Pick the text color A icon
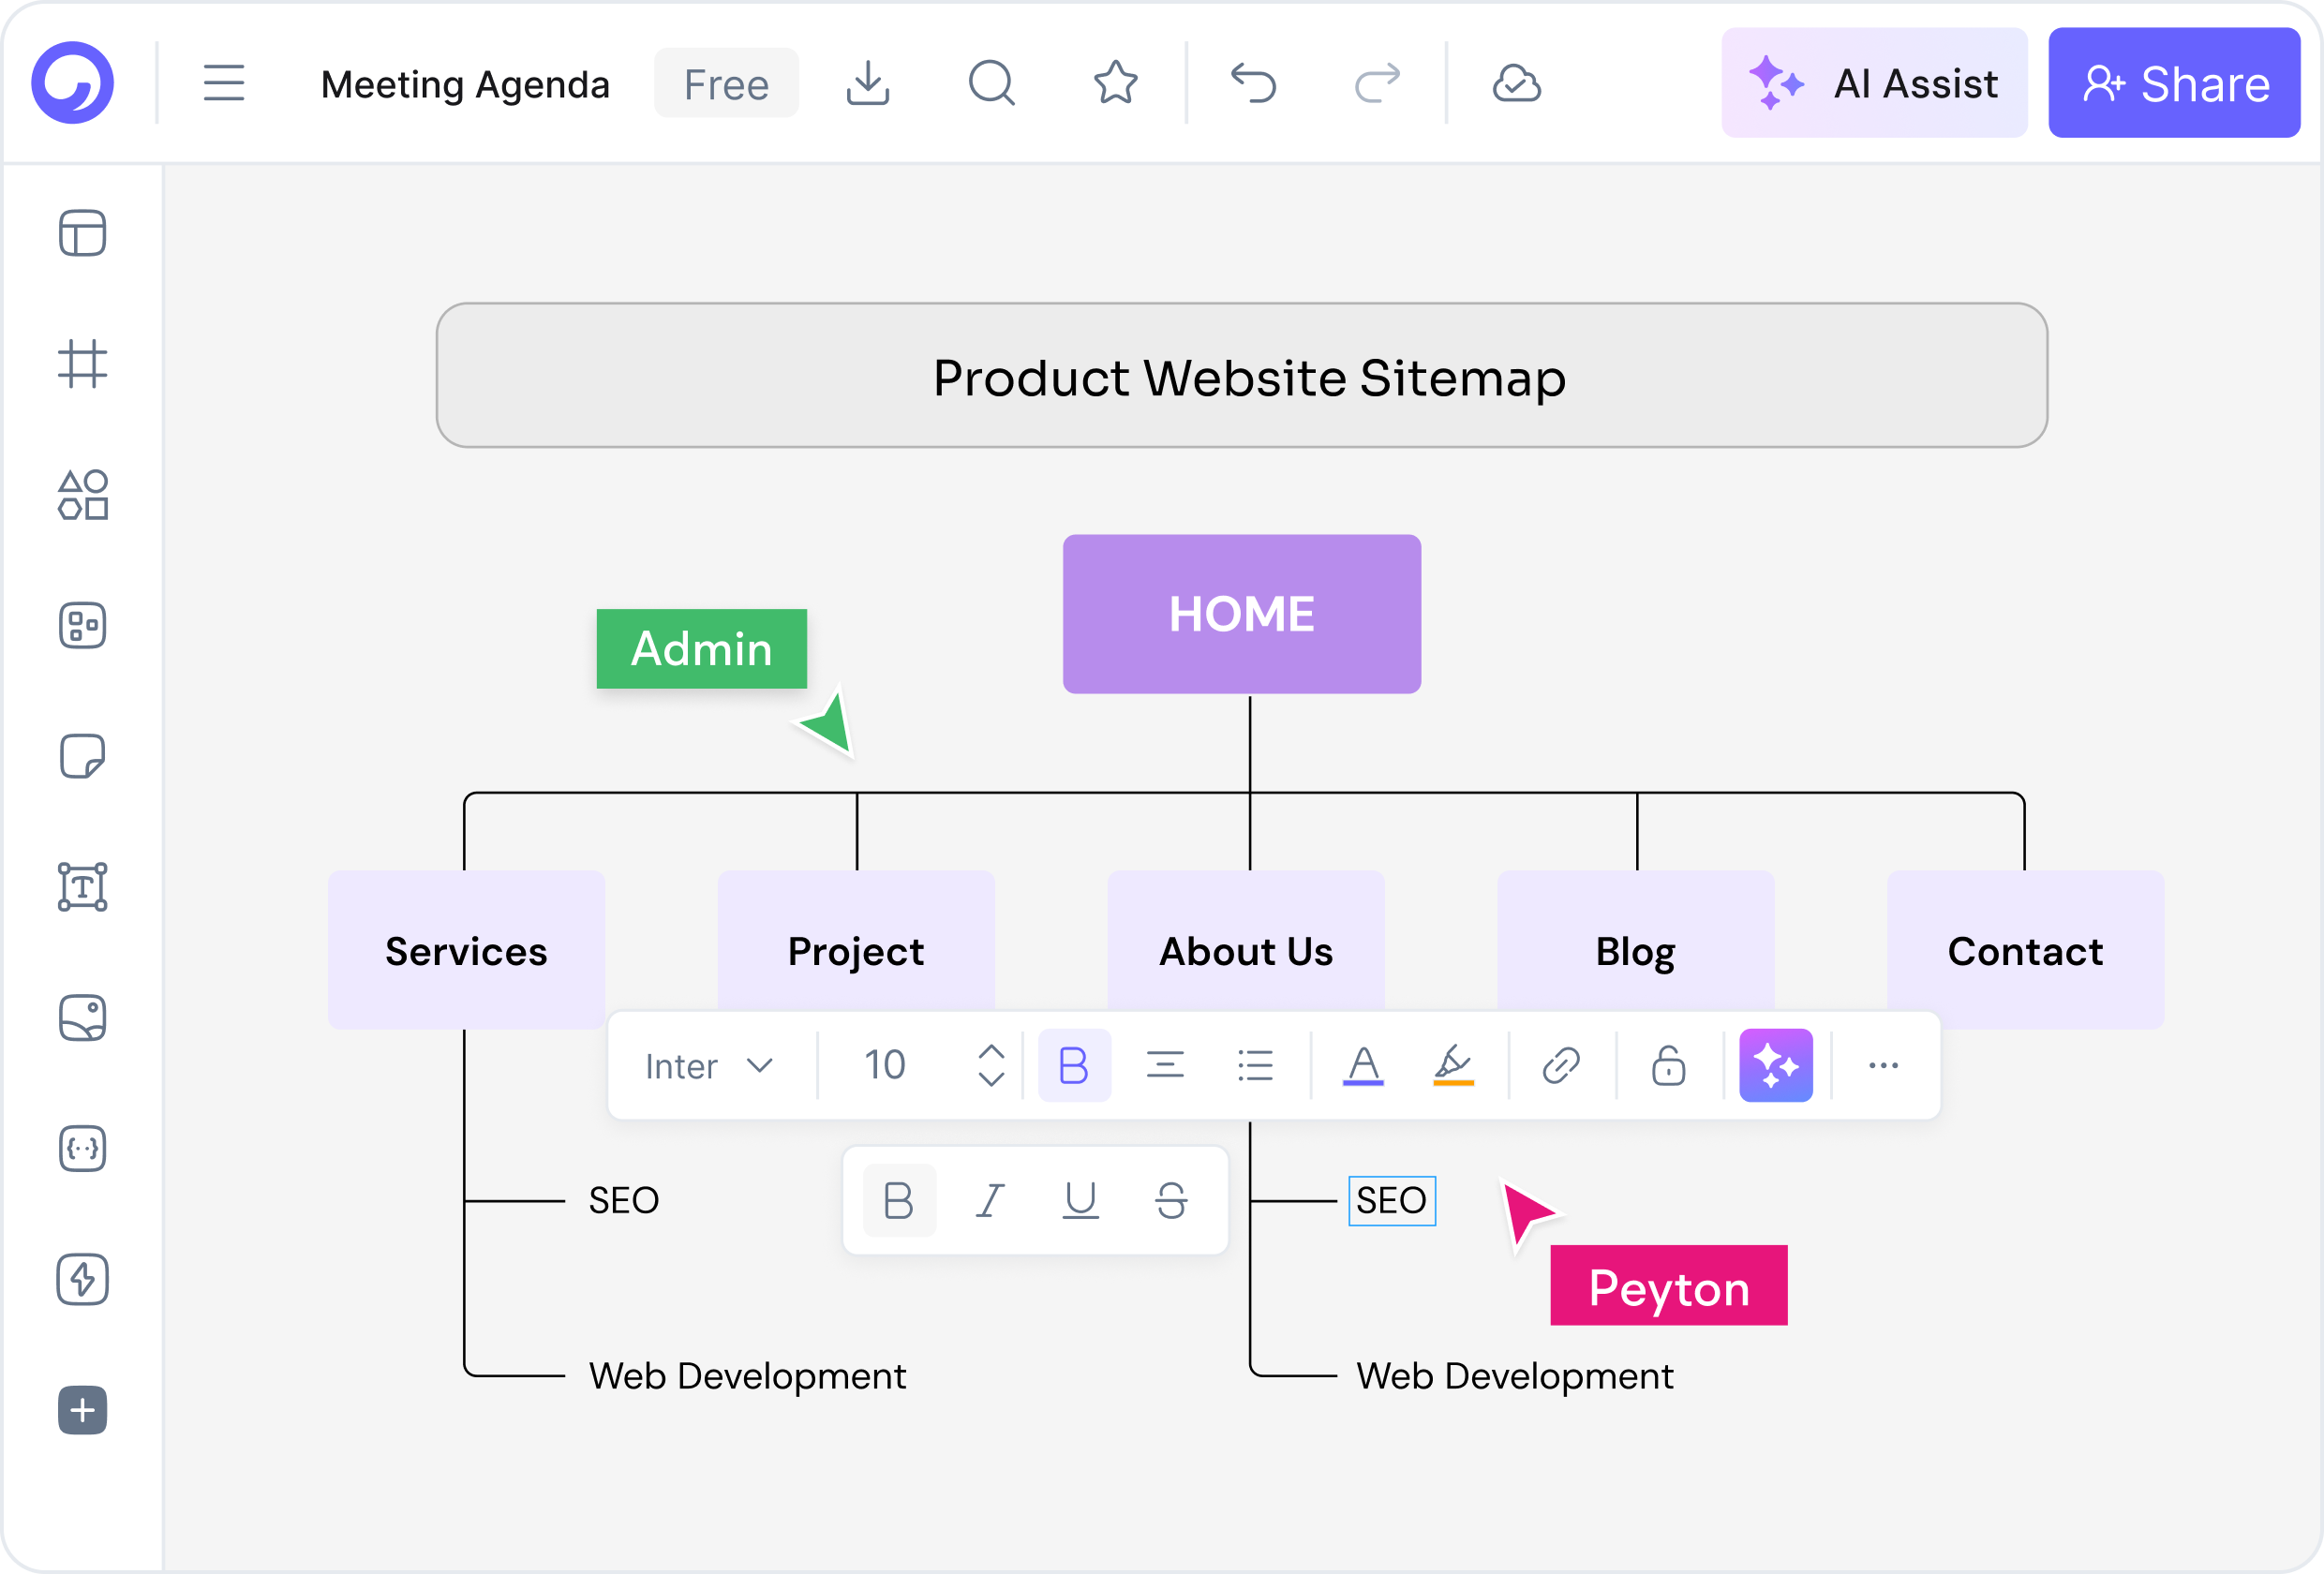This screenshot has height=1574, width=2324. click(1363, 1066)
